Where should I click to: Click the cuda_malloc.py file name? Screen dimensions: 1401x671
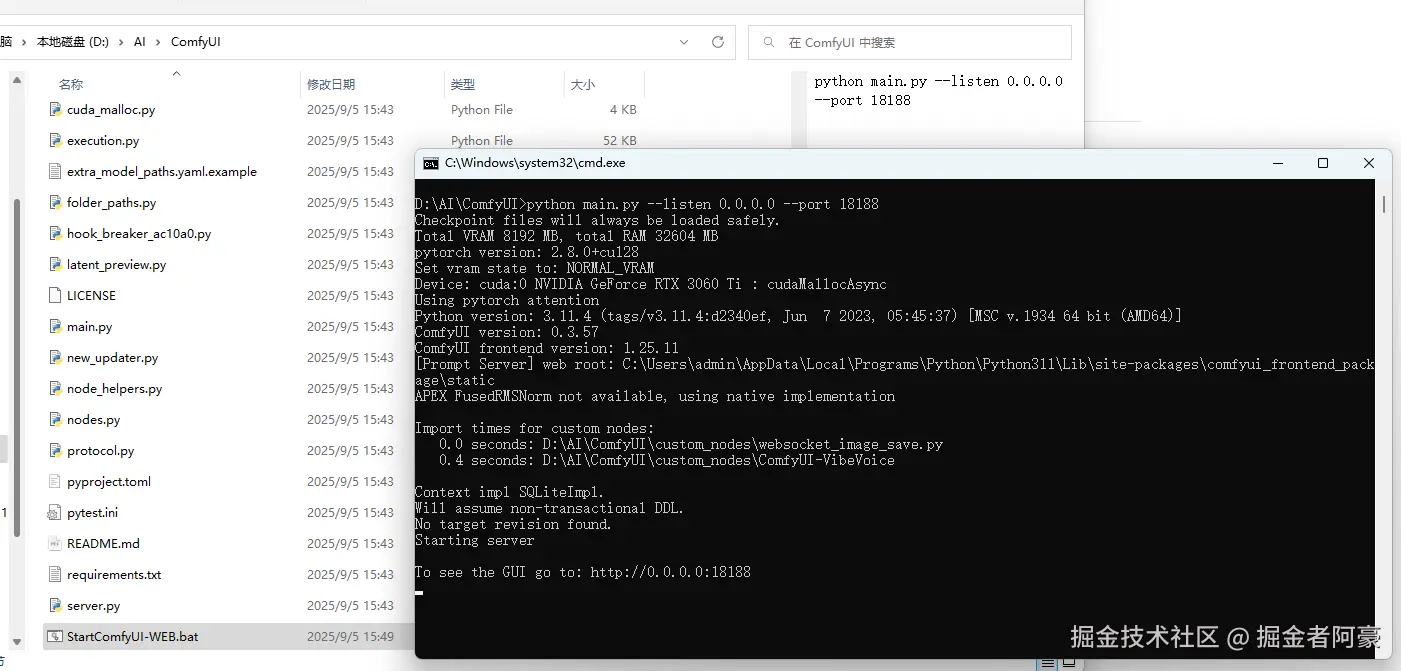tap(111, 109)
